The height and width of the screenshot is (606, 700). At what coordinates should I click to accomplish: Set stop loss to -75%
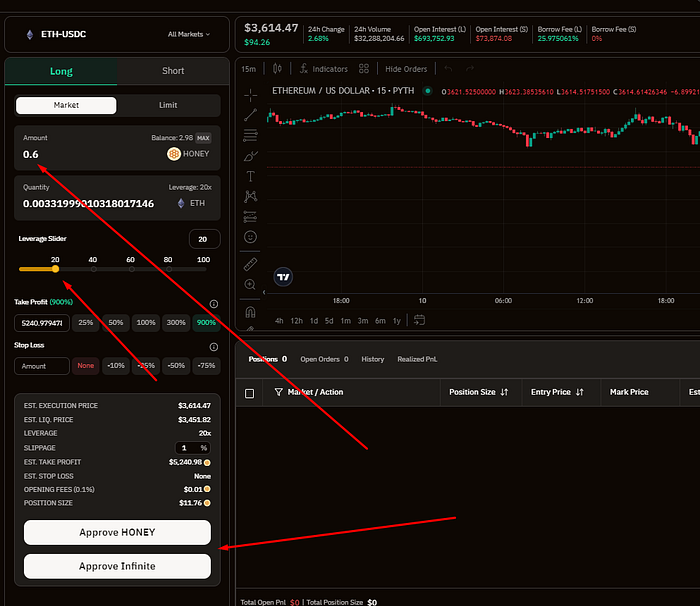pyautogui.click(x=206, y=366)
